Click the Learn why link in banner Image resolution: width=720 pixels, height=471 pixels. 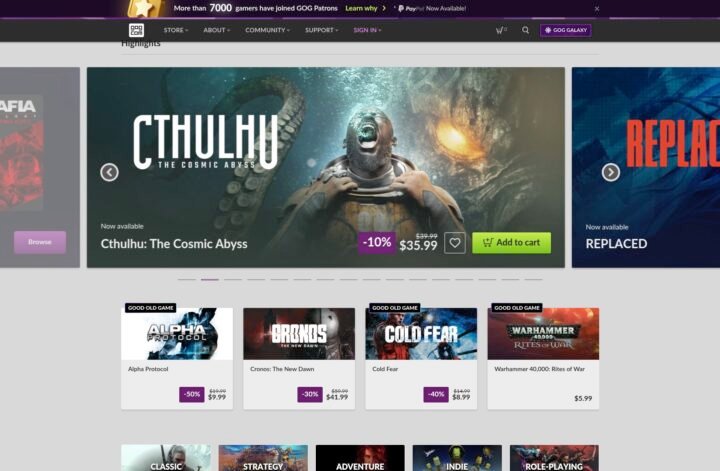pos(363,8)
